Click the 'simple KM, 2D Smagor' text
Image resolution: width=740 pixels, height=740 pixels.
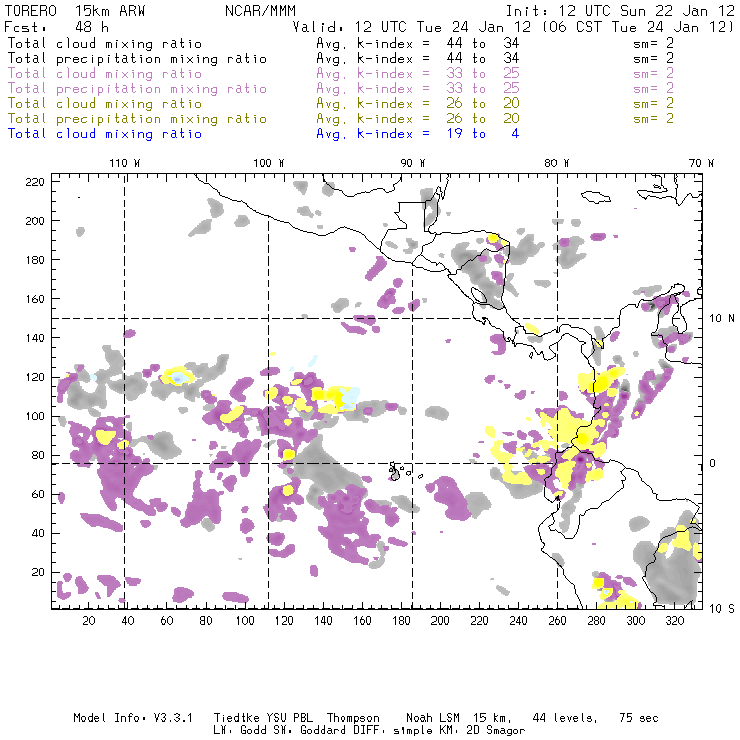pos(459,731)
